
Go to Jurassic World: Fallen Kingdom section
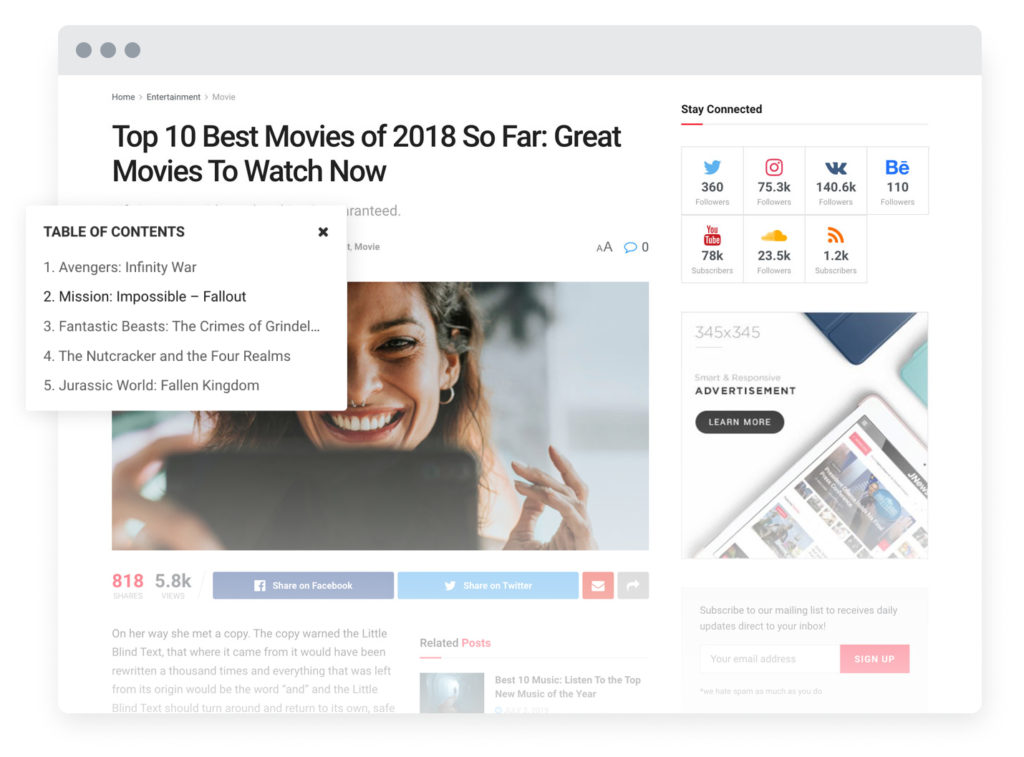click(151, 385)
